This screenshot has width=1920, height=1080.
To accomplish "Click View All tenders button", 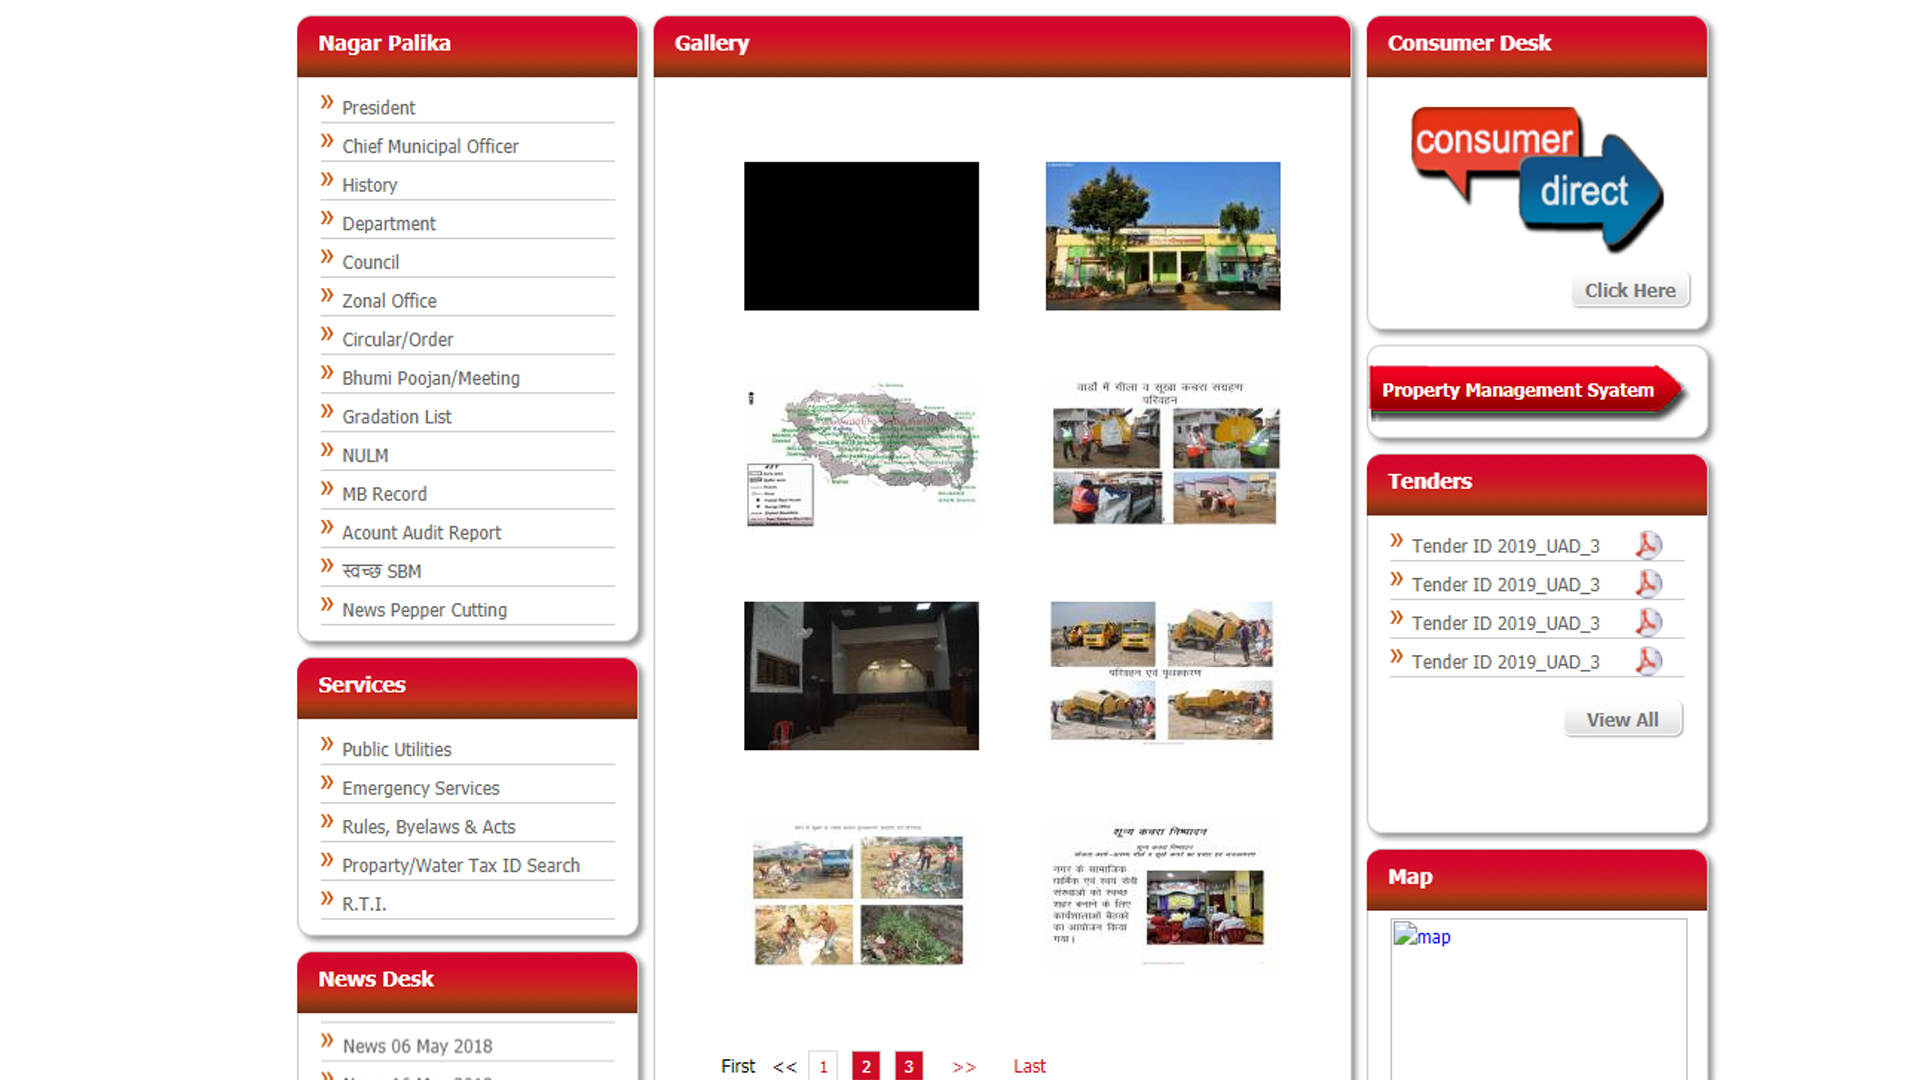I will [1622, 720].
